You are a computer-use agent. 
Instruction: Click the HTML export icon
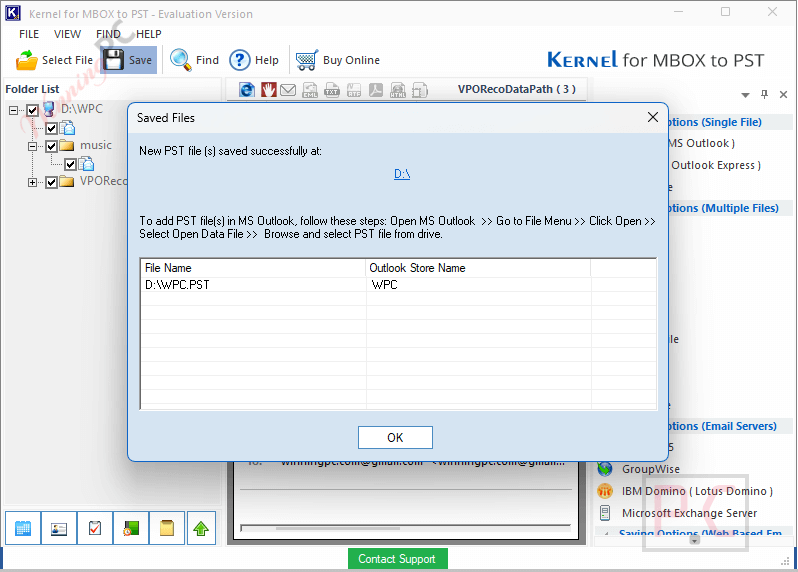398,90
